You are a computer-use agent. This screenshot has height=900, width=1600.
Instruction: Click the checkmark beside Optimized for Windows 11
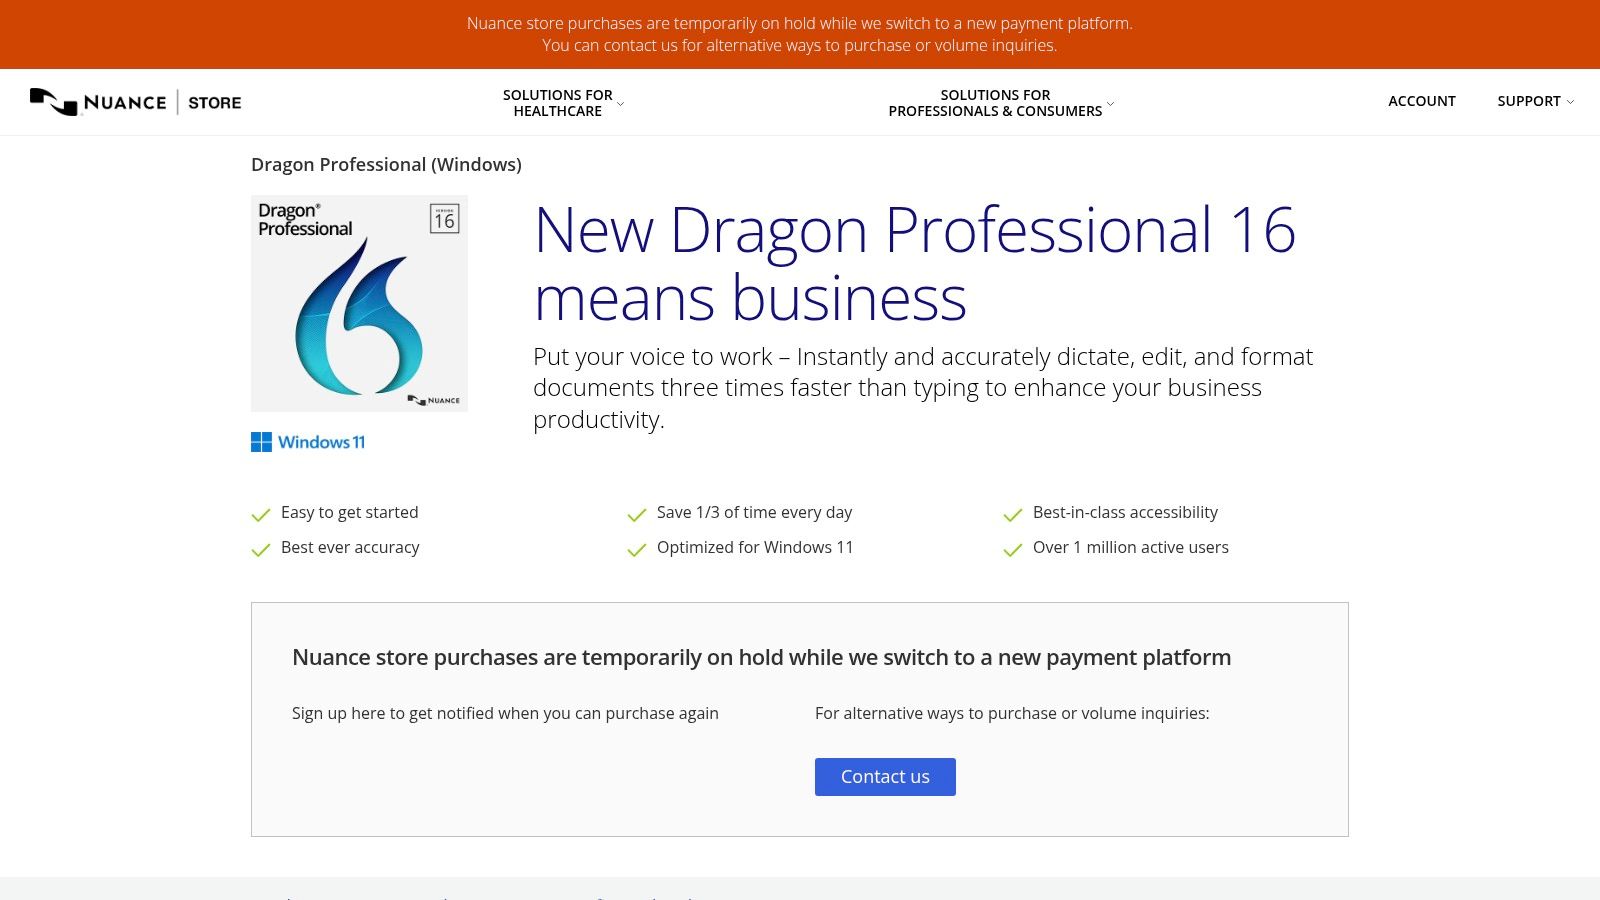tap(637, 549)
